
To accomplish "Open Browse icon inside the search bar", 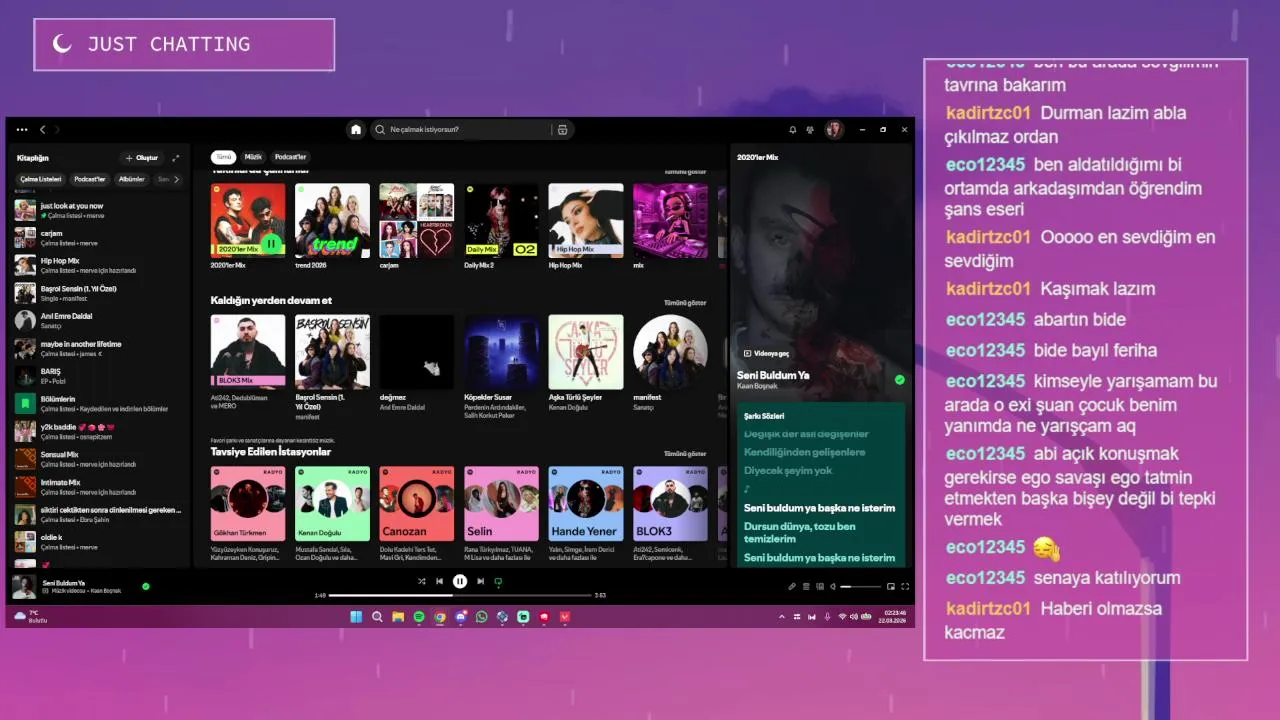I will pos(562,129).
